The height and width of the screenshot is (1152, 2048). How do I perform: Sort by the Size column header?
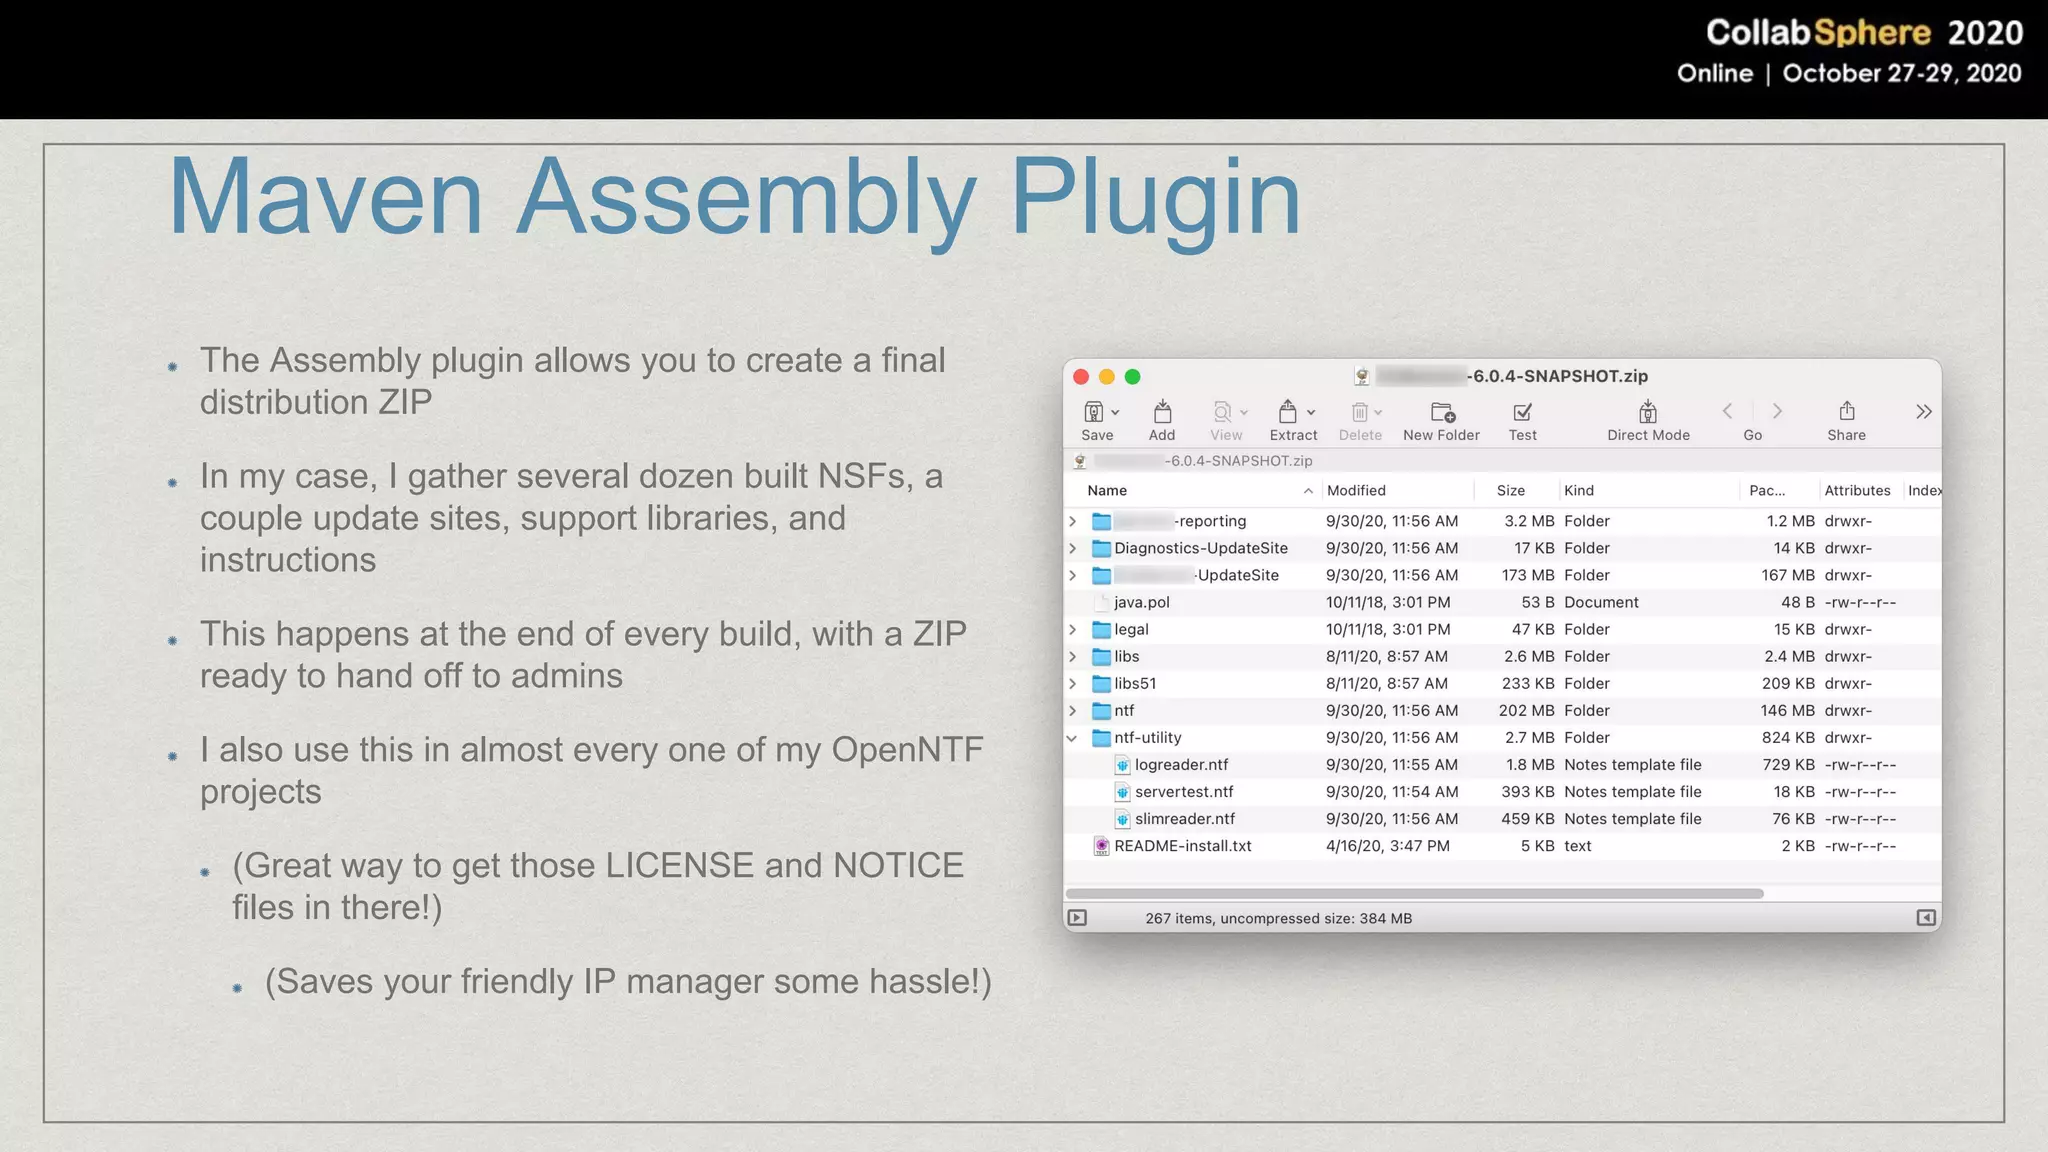click(1510, 490)
